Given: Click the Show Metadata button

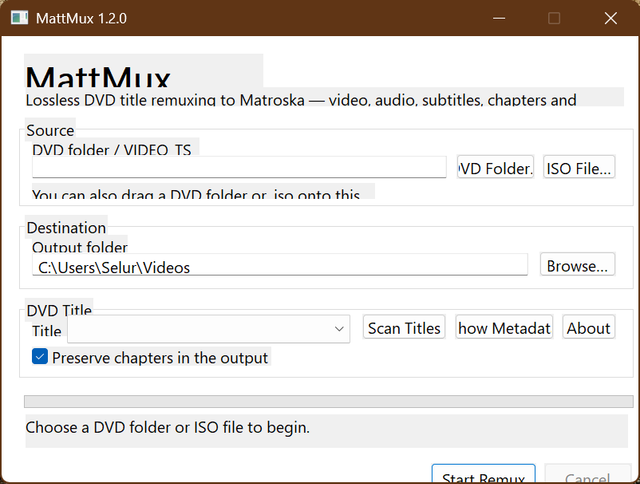Looking at the screenshot, I should pos(504,327).
